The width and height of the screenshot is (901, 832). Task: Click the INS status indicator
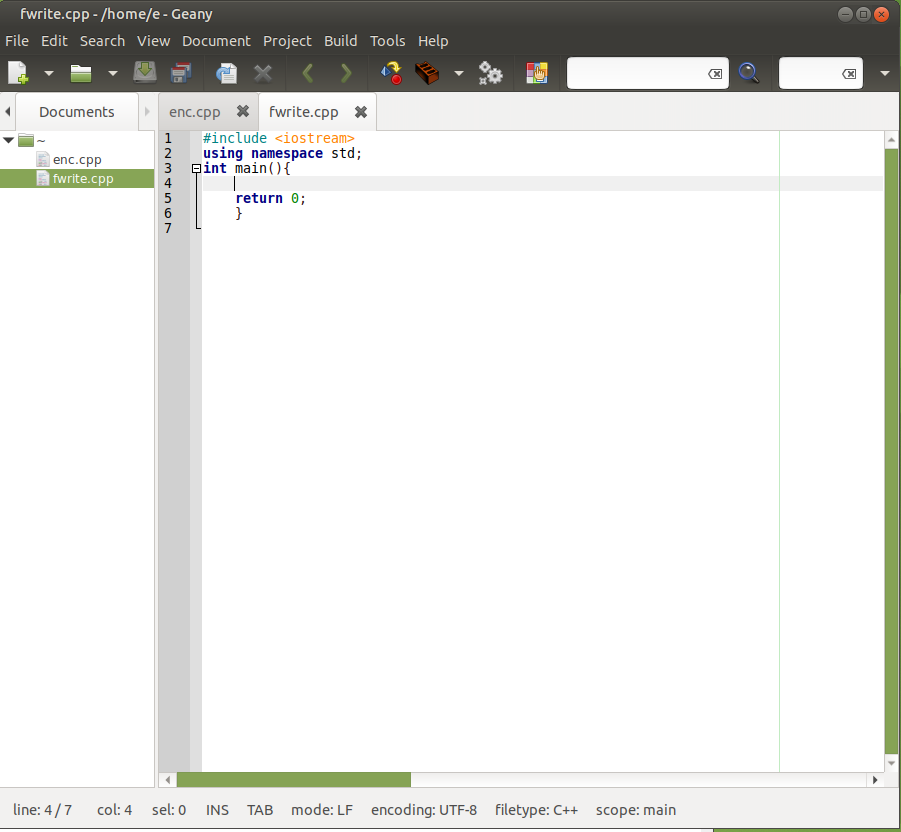(x=217, y=810)
